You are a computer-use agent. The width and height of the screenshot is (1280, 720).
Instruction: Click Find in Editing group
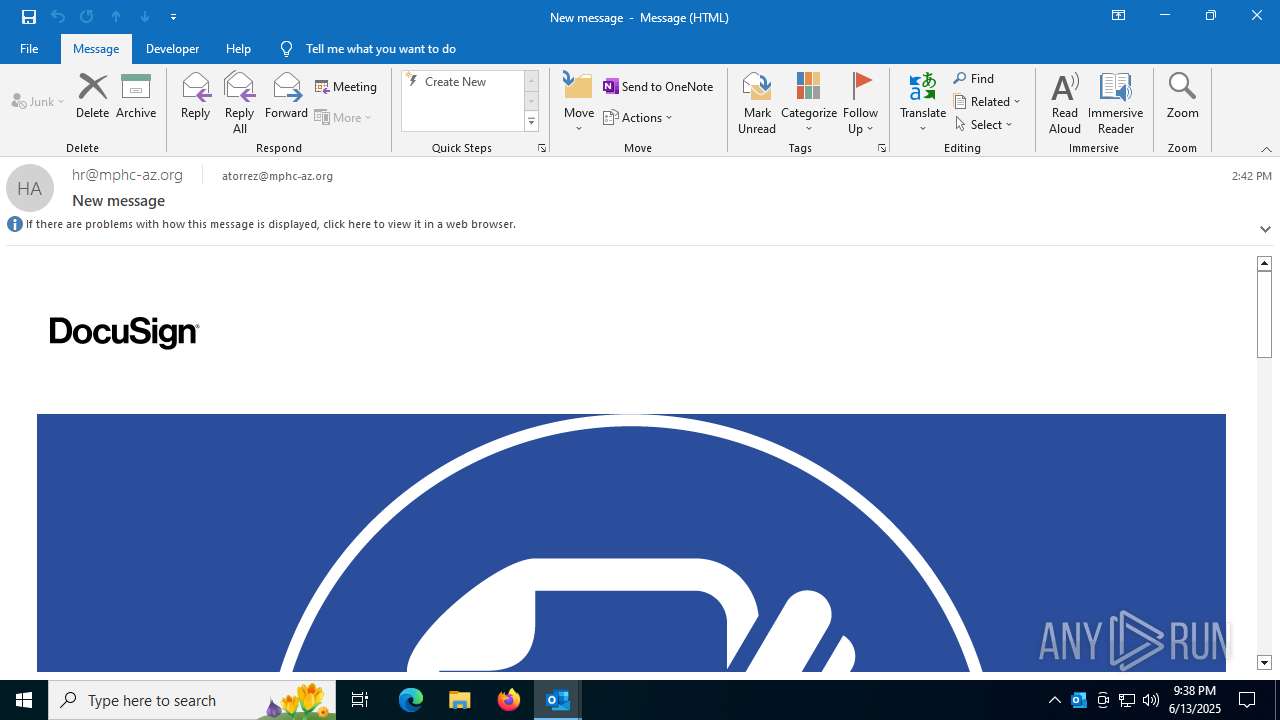pos(974,78)
